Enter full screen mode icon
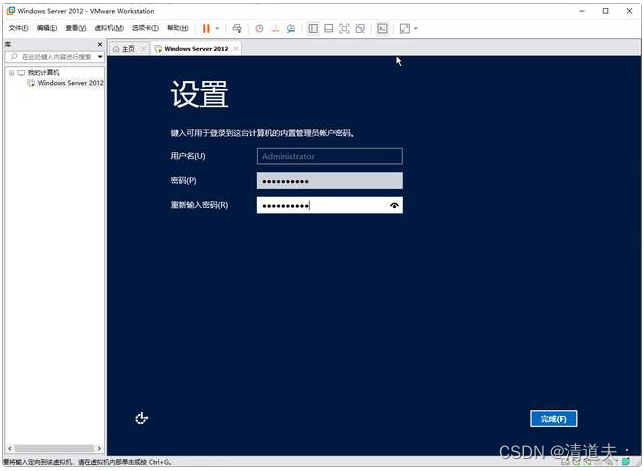Image resolution: width=644 pixels, height=471 pixels. 344,28
